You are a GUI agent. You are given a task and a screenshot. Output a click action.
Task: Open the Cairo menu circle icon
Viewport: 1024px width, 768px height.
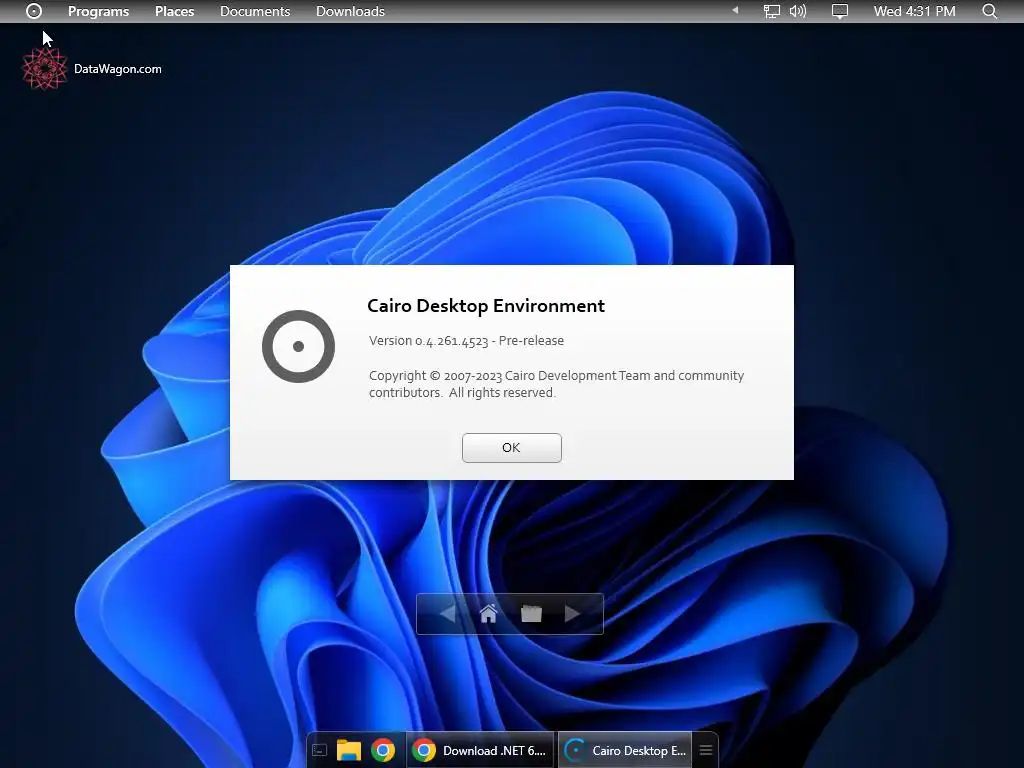pos(34,11)
